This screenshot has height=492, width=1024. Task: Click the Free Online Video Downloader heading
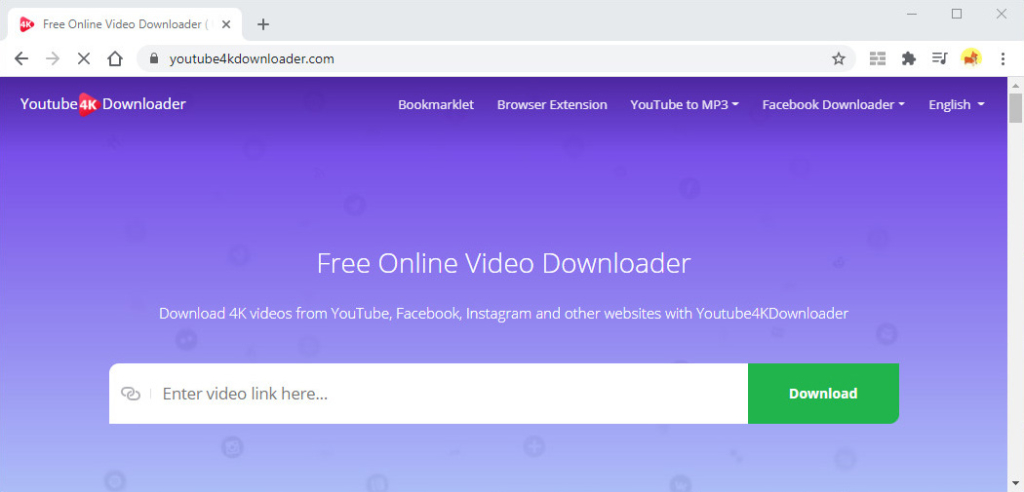coord(504,264)
